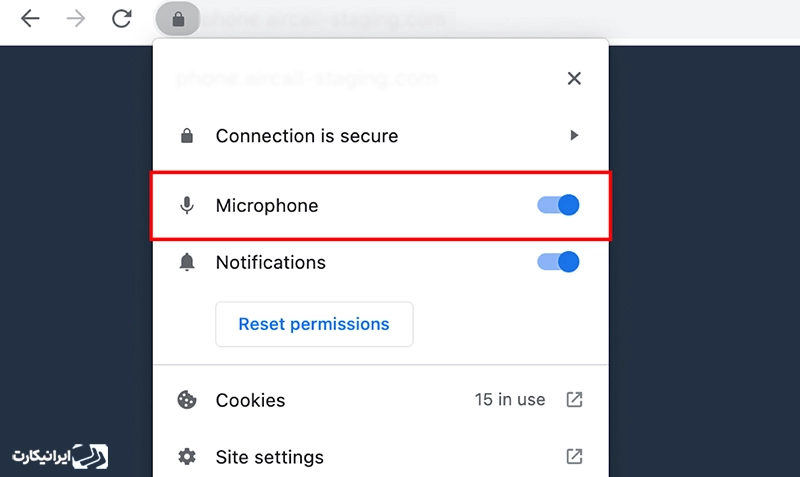Screen dimensions: 800x477
Task: Go back with the browser back arrow
Action: click(30, 19)
